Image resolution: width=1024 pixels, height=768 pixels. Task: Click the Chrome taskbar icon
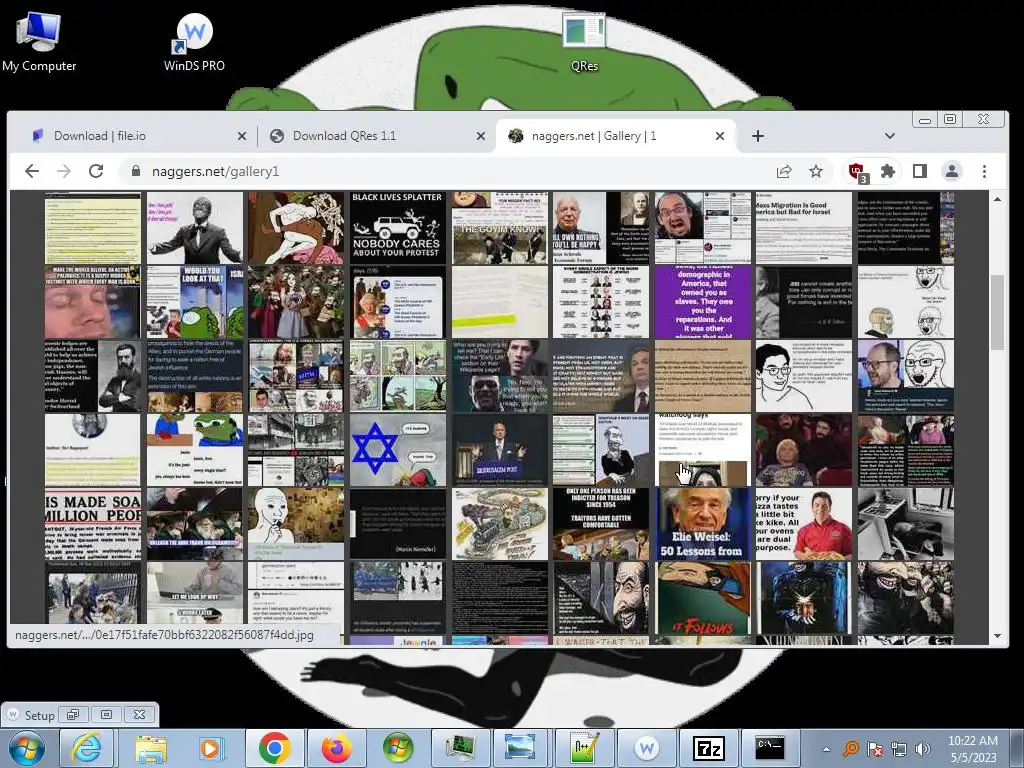coord(274,748)
